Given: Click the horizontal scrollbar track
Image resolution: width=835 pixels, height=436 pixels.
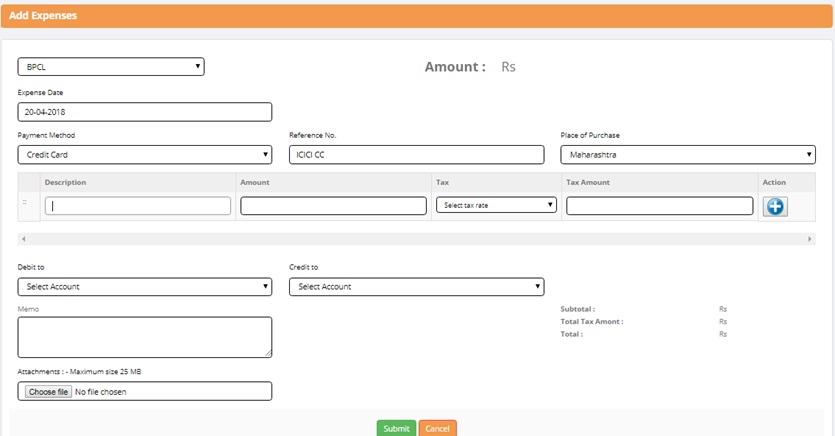Looking at the screenshot, I should tap(416, 240).
